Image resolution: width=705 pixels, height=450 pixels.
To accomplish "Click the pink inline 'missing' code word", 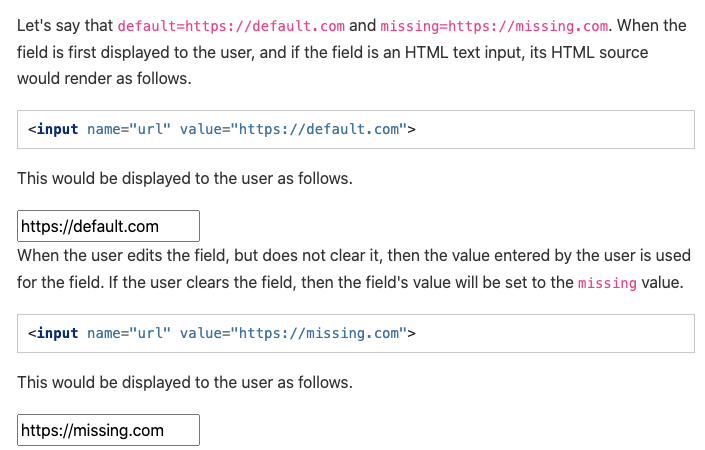I will pyautogui.click(x=607, y=283).
